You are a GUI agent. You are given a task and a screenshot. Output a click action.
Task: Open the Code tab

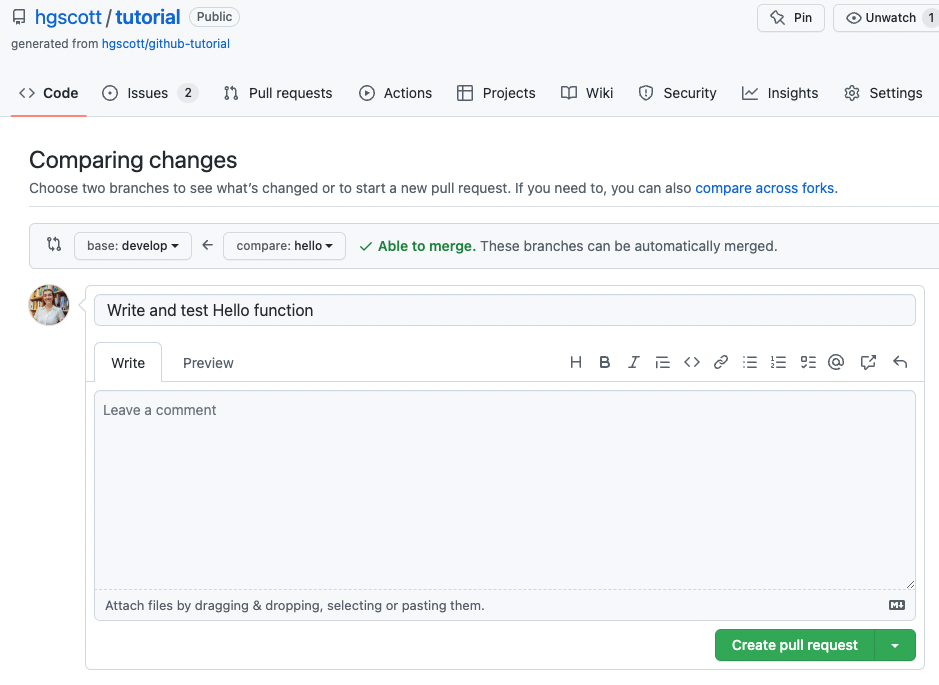(x=49, y=93)
